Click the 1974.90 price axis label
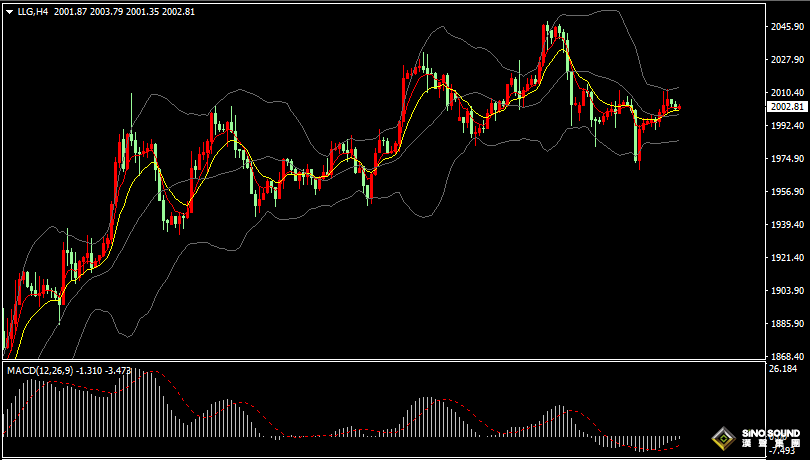Viewport: 810px width, 460px height. tap(787, 159)
